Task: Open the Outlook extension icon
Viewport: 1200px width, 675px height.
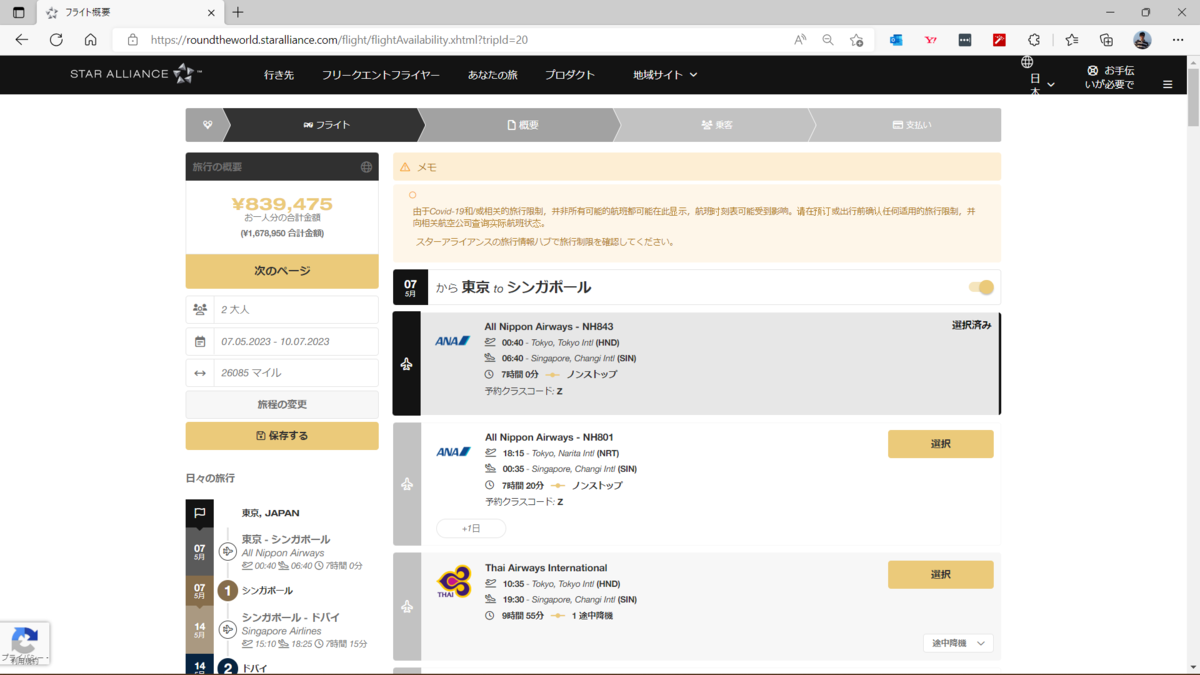Action: (x=896, y=40)
